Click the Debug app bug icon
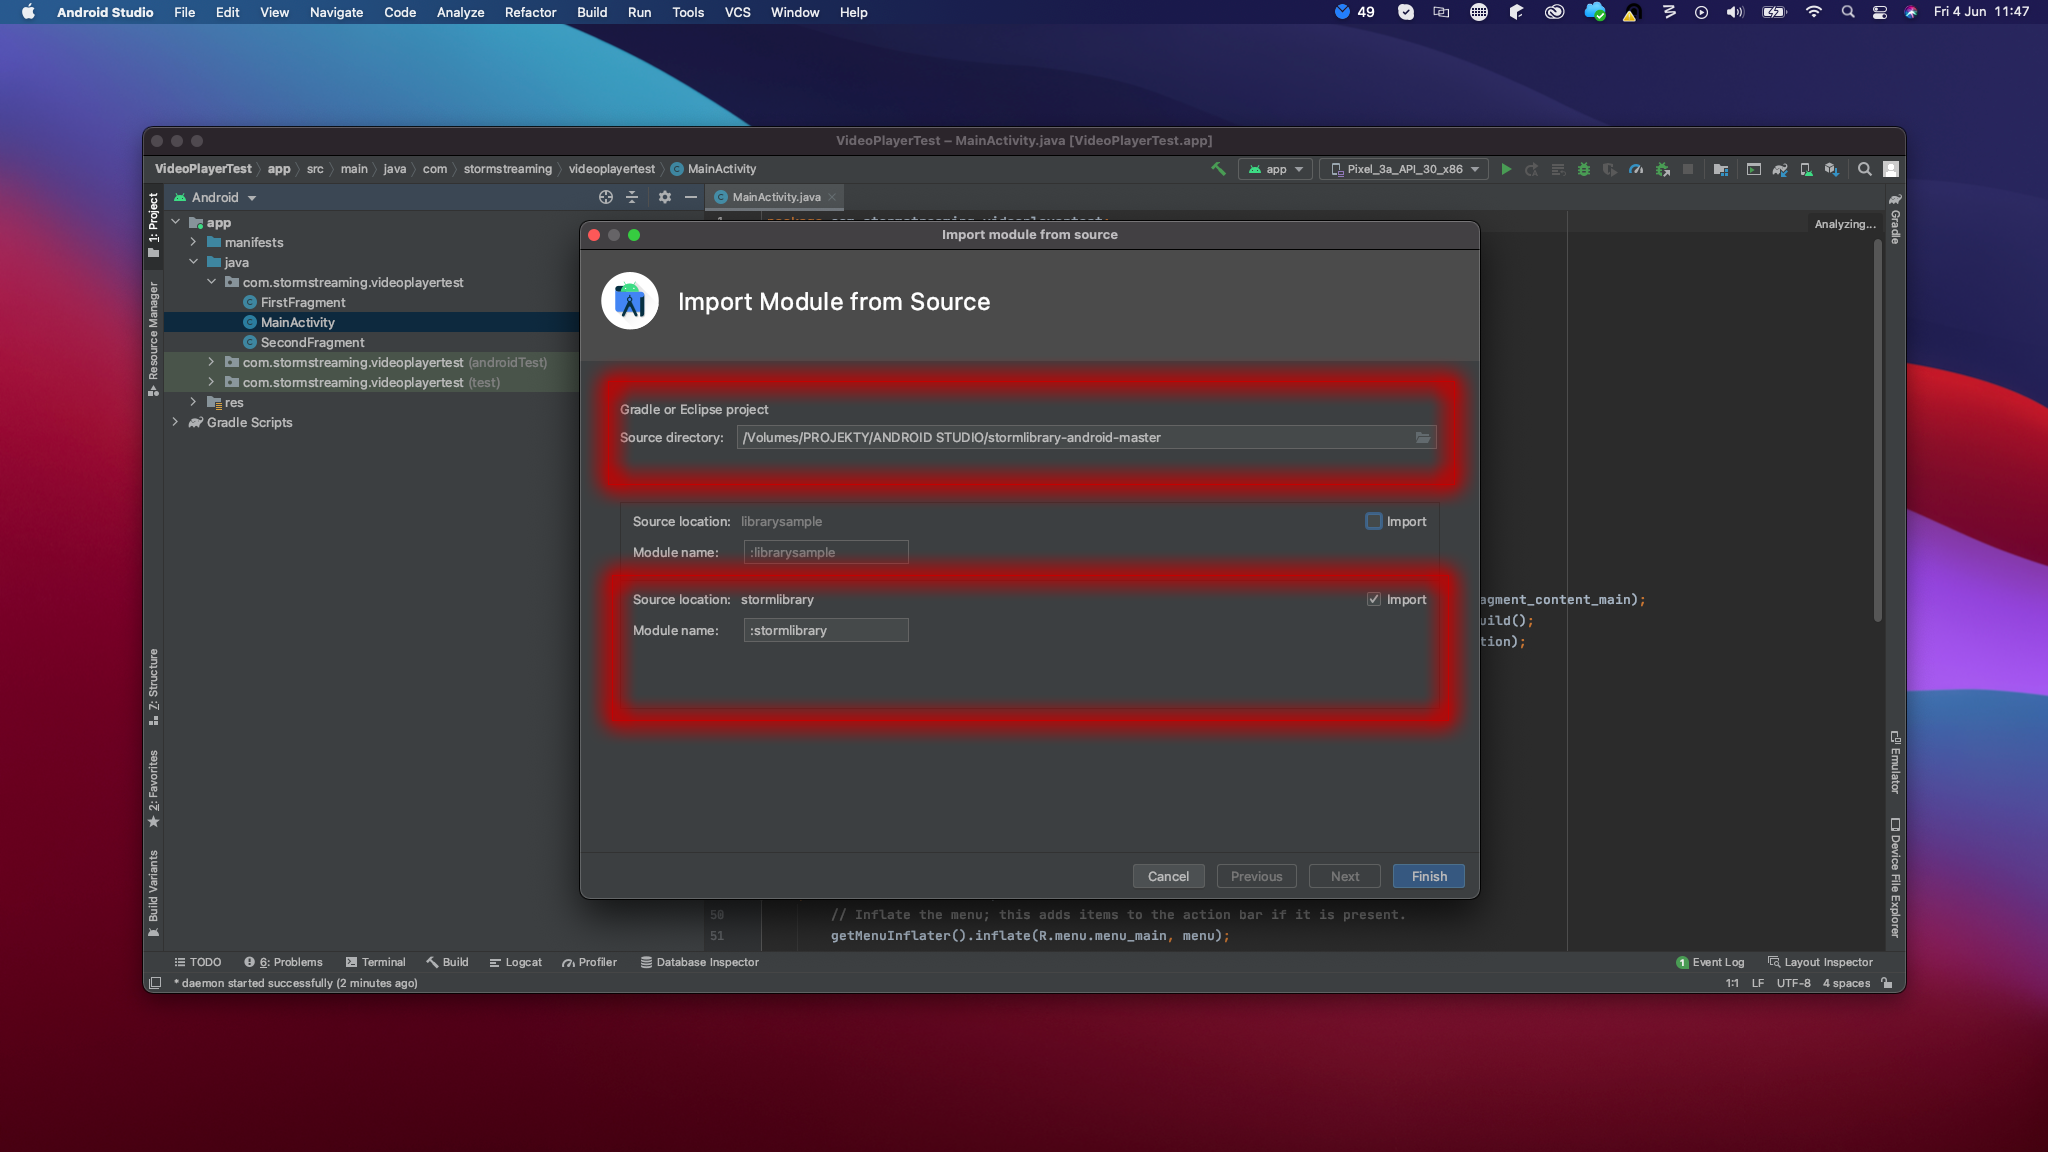 coord(1584,169)
